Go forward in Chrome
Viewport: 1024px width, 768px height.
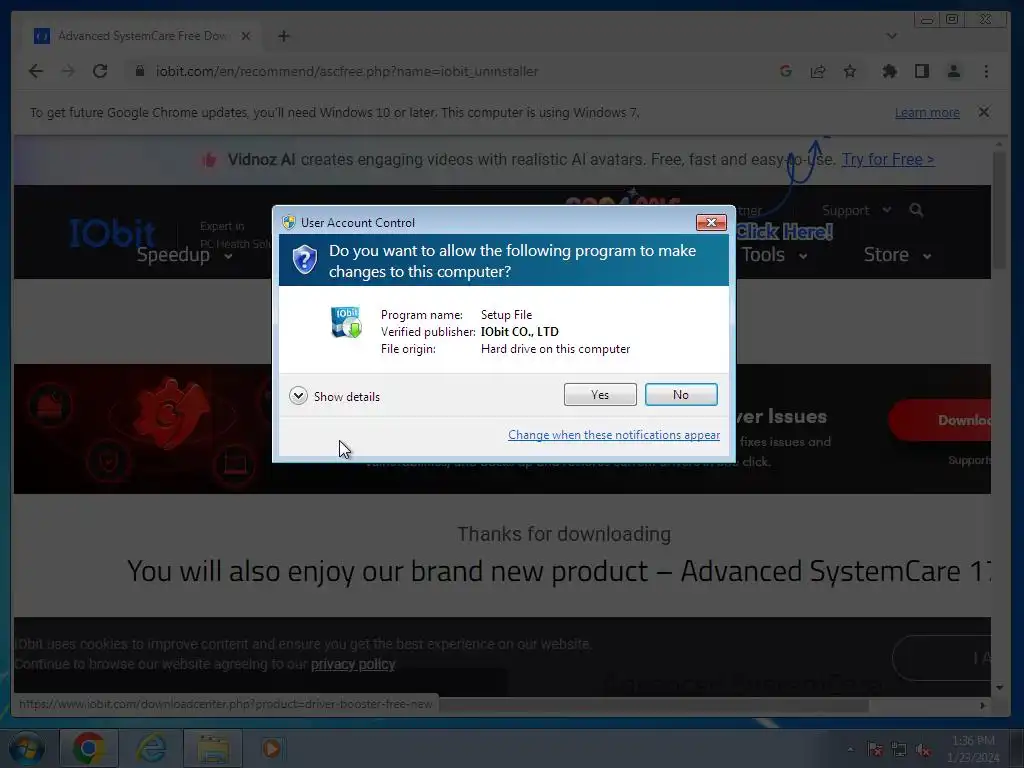(x=68, y=71)
